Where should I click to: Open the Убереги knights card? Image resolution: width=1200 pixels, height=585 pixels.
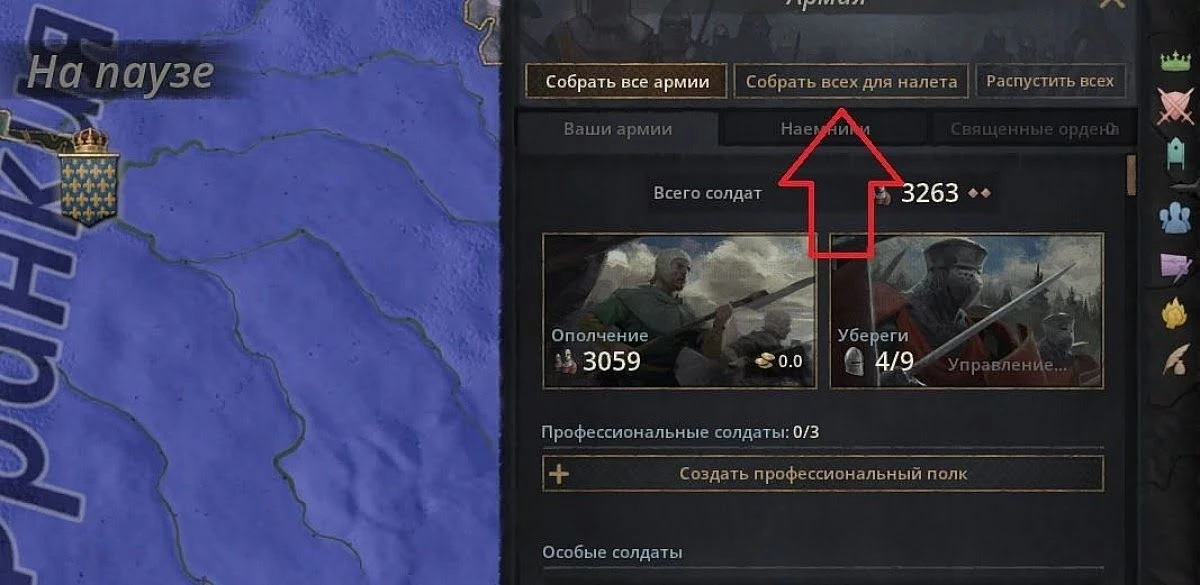point(967,311)
